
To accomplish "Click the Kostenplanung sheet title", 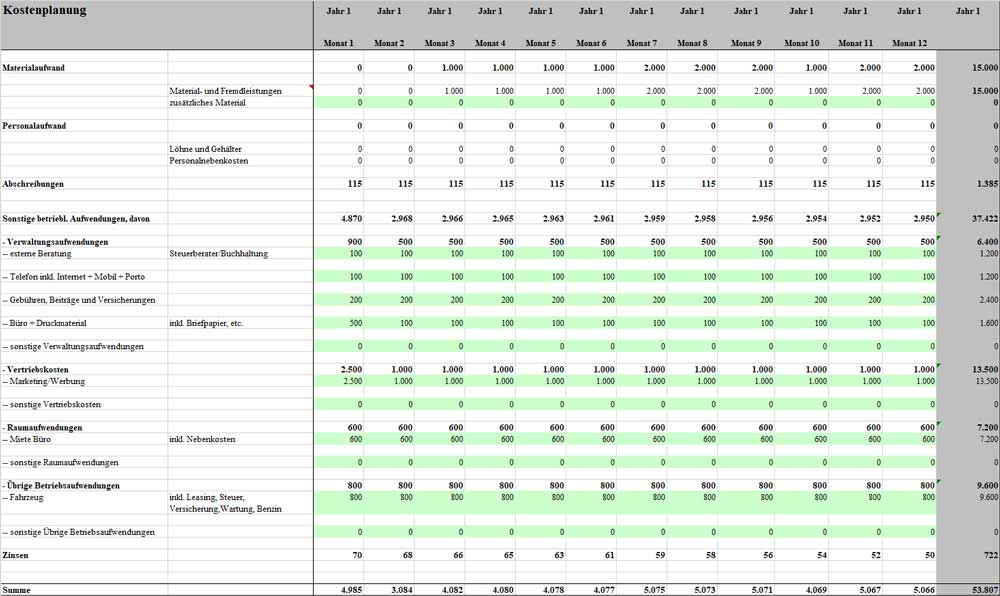I will click(x=45, y=10).
